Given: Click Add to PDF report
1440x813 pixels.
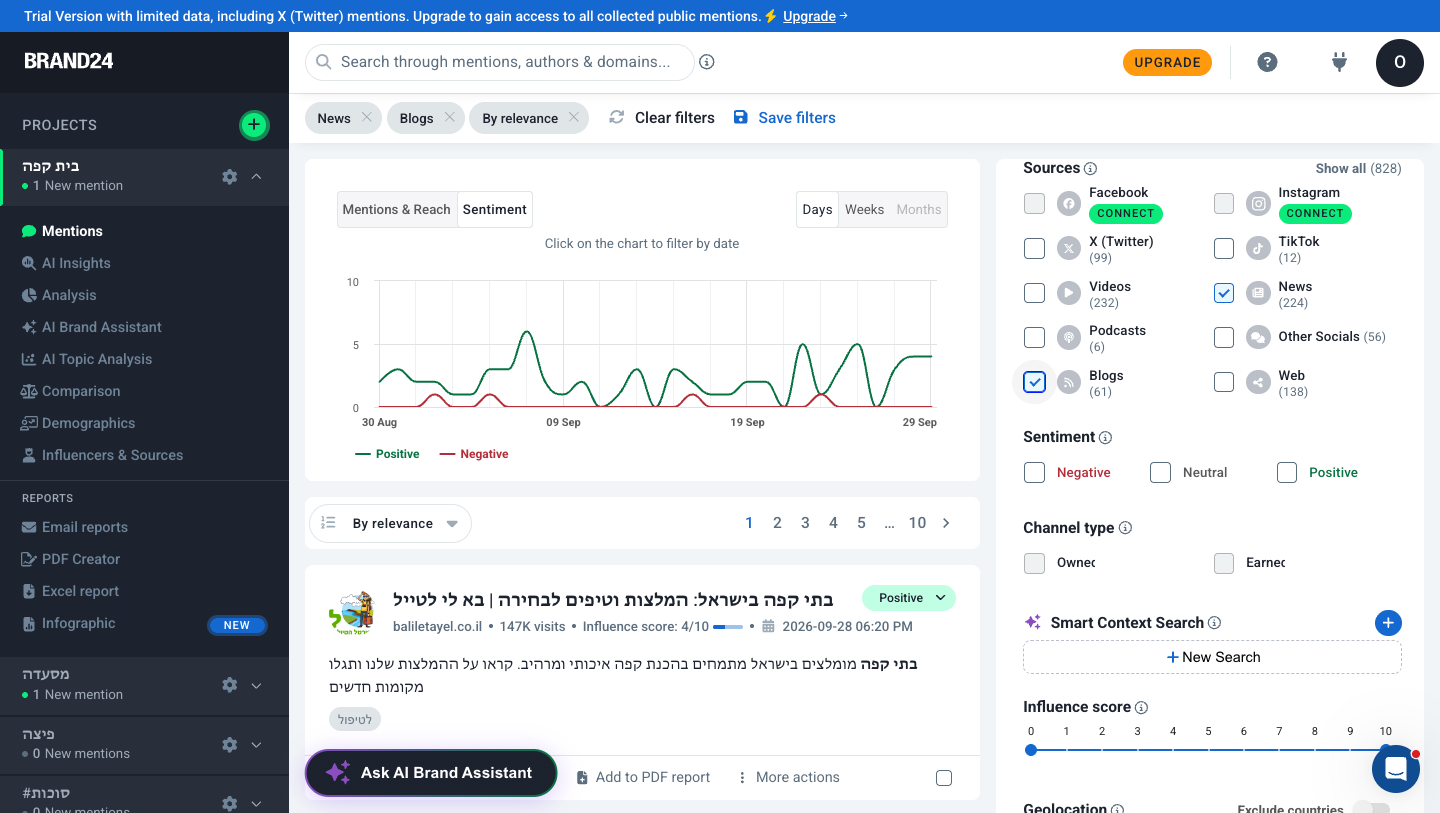Looking at the screenshot, I should pos(643,777).
